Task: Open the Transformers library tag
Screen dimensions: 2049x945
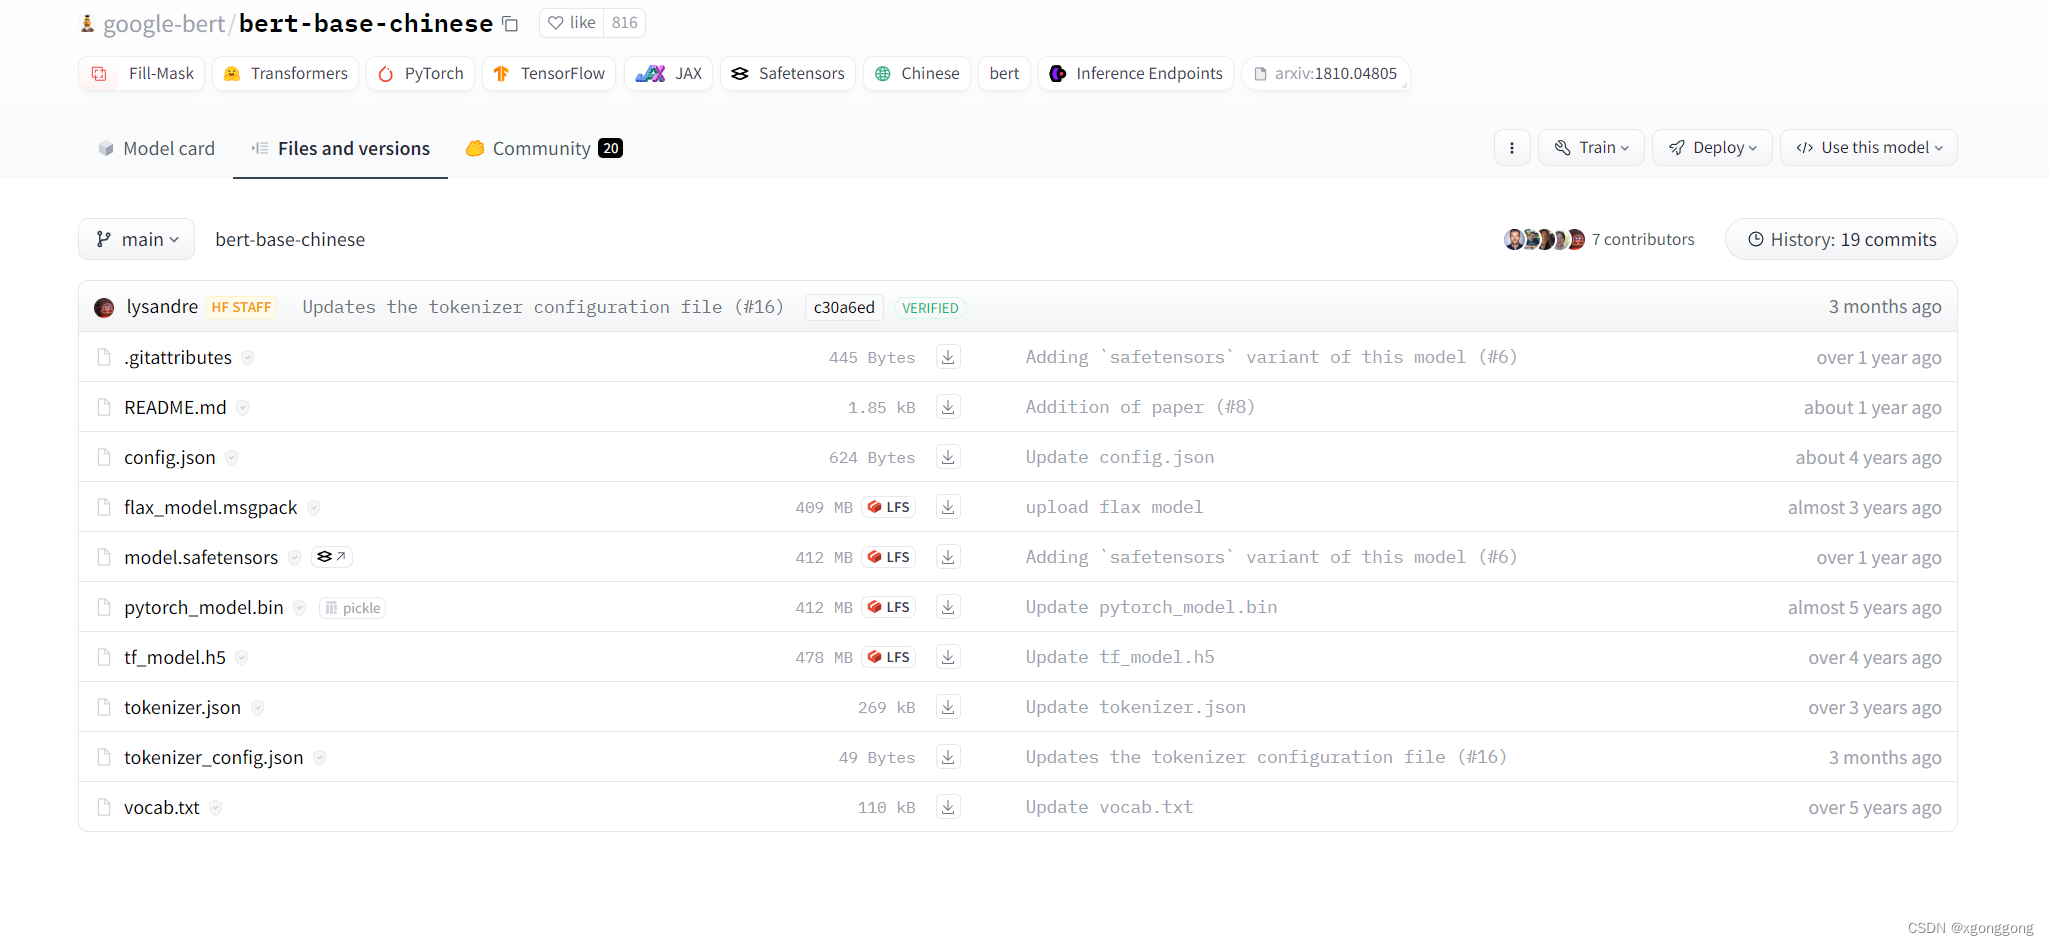Action: point(286,74)
